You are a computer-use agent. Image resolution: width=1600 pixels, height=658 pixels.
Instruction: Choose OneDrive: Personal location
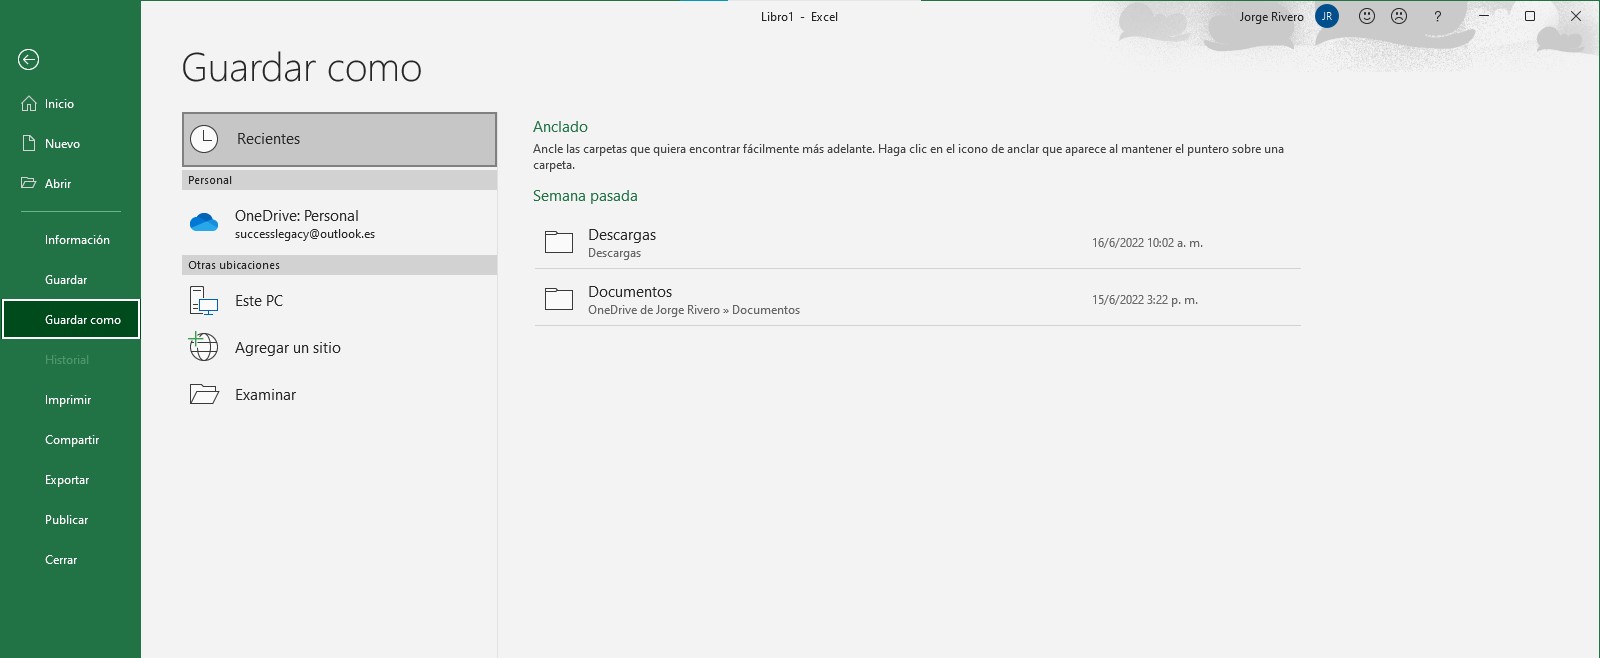click(339, 223)
